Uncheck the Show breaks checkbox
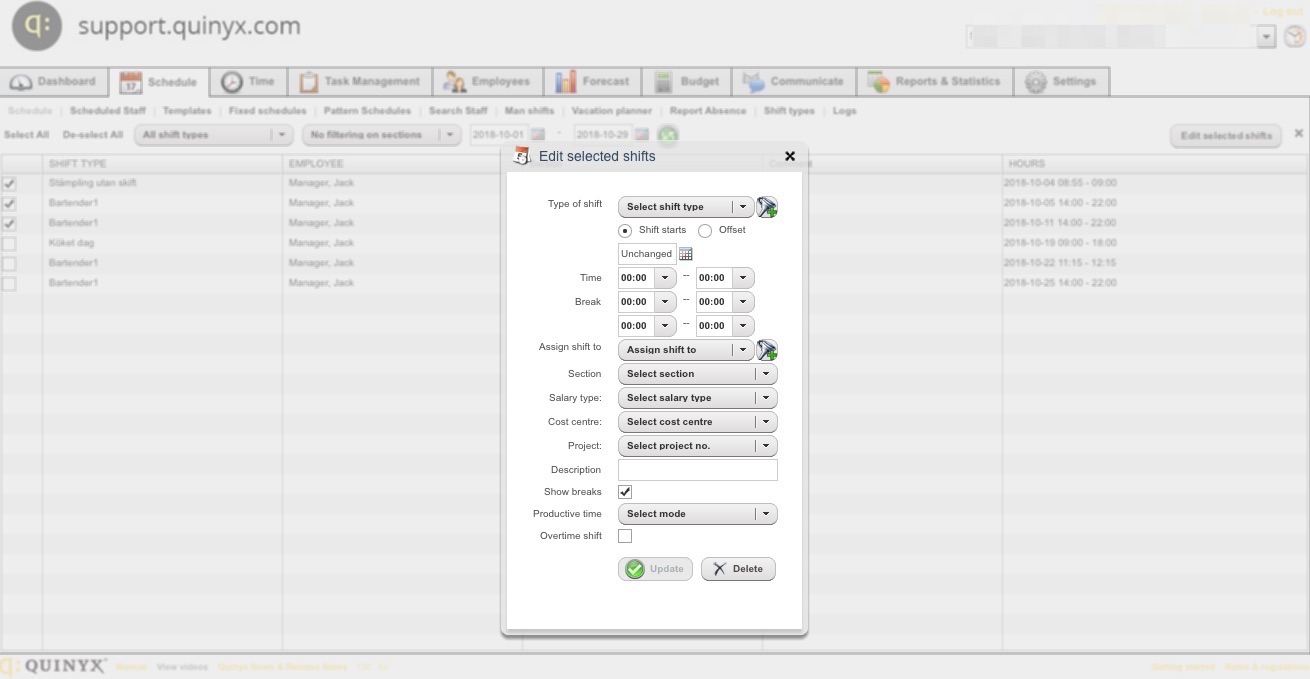The width and height of the screenshot is (1310, 679). tap(625, 492)
